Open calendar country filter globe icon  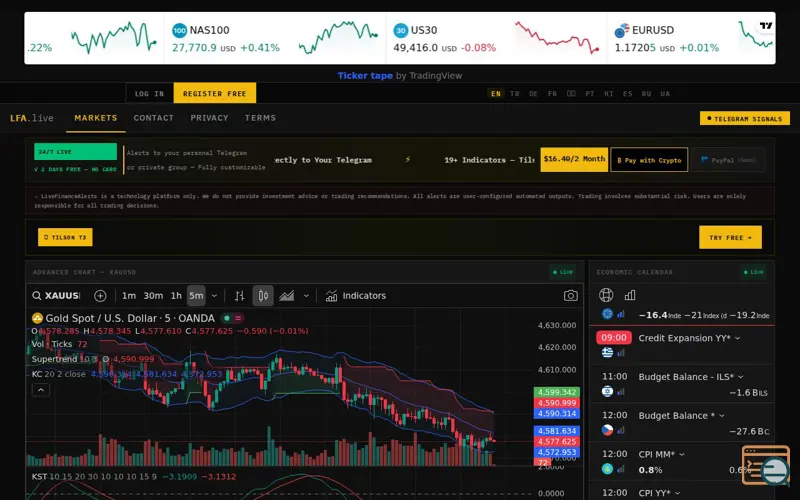pyautogui.click(x=606, y=295)
